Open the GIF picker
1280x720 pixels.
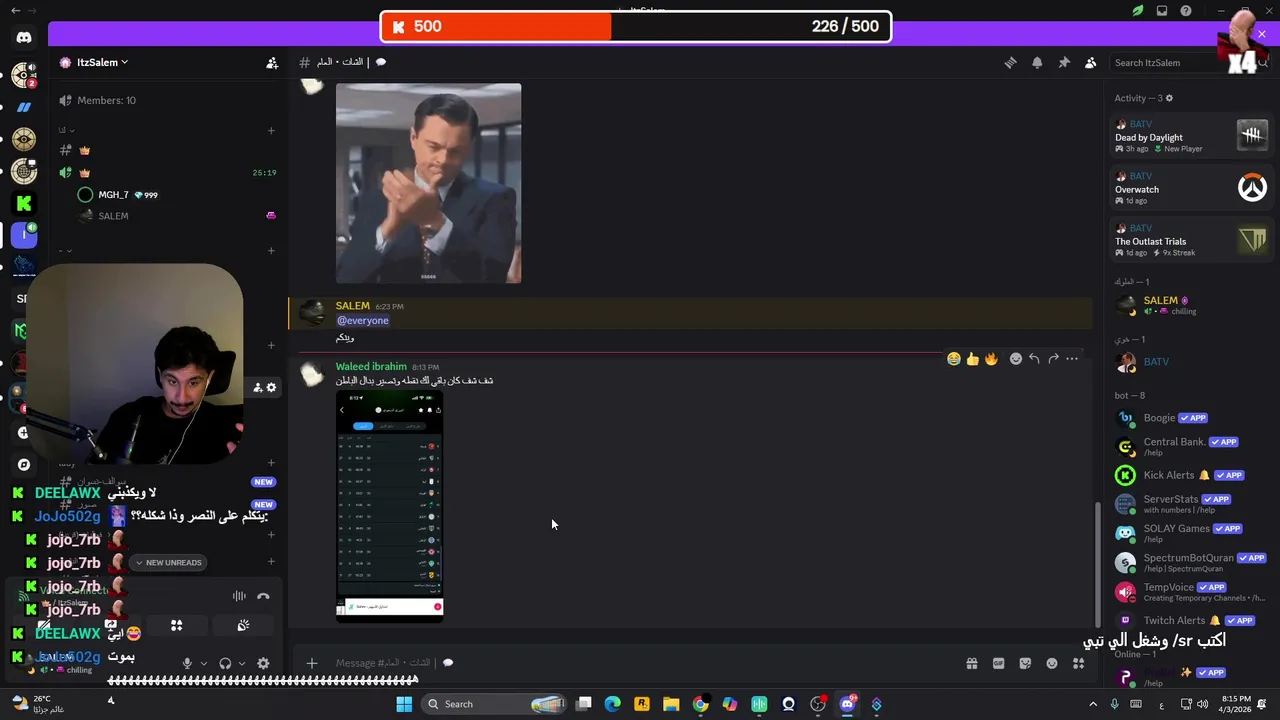click(x=998, y=663)
